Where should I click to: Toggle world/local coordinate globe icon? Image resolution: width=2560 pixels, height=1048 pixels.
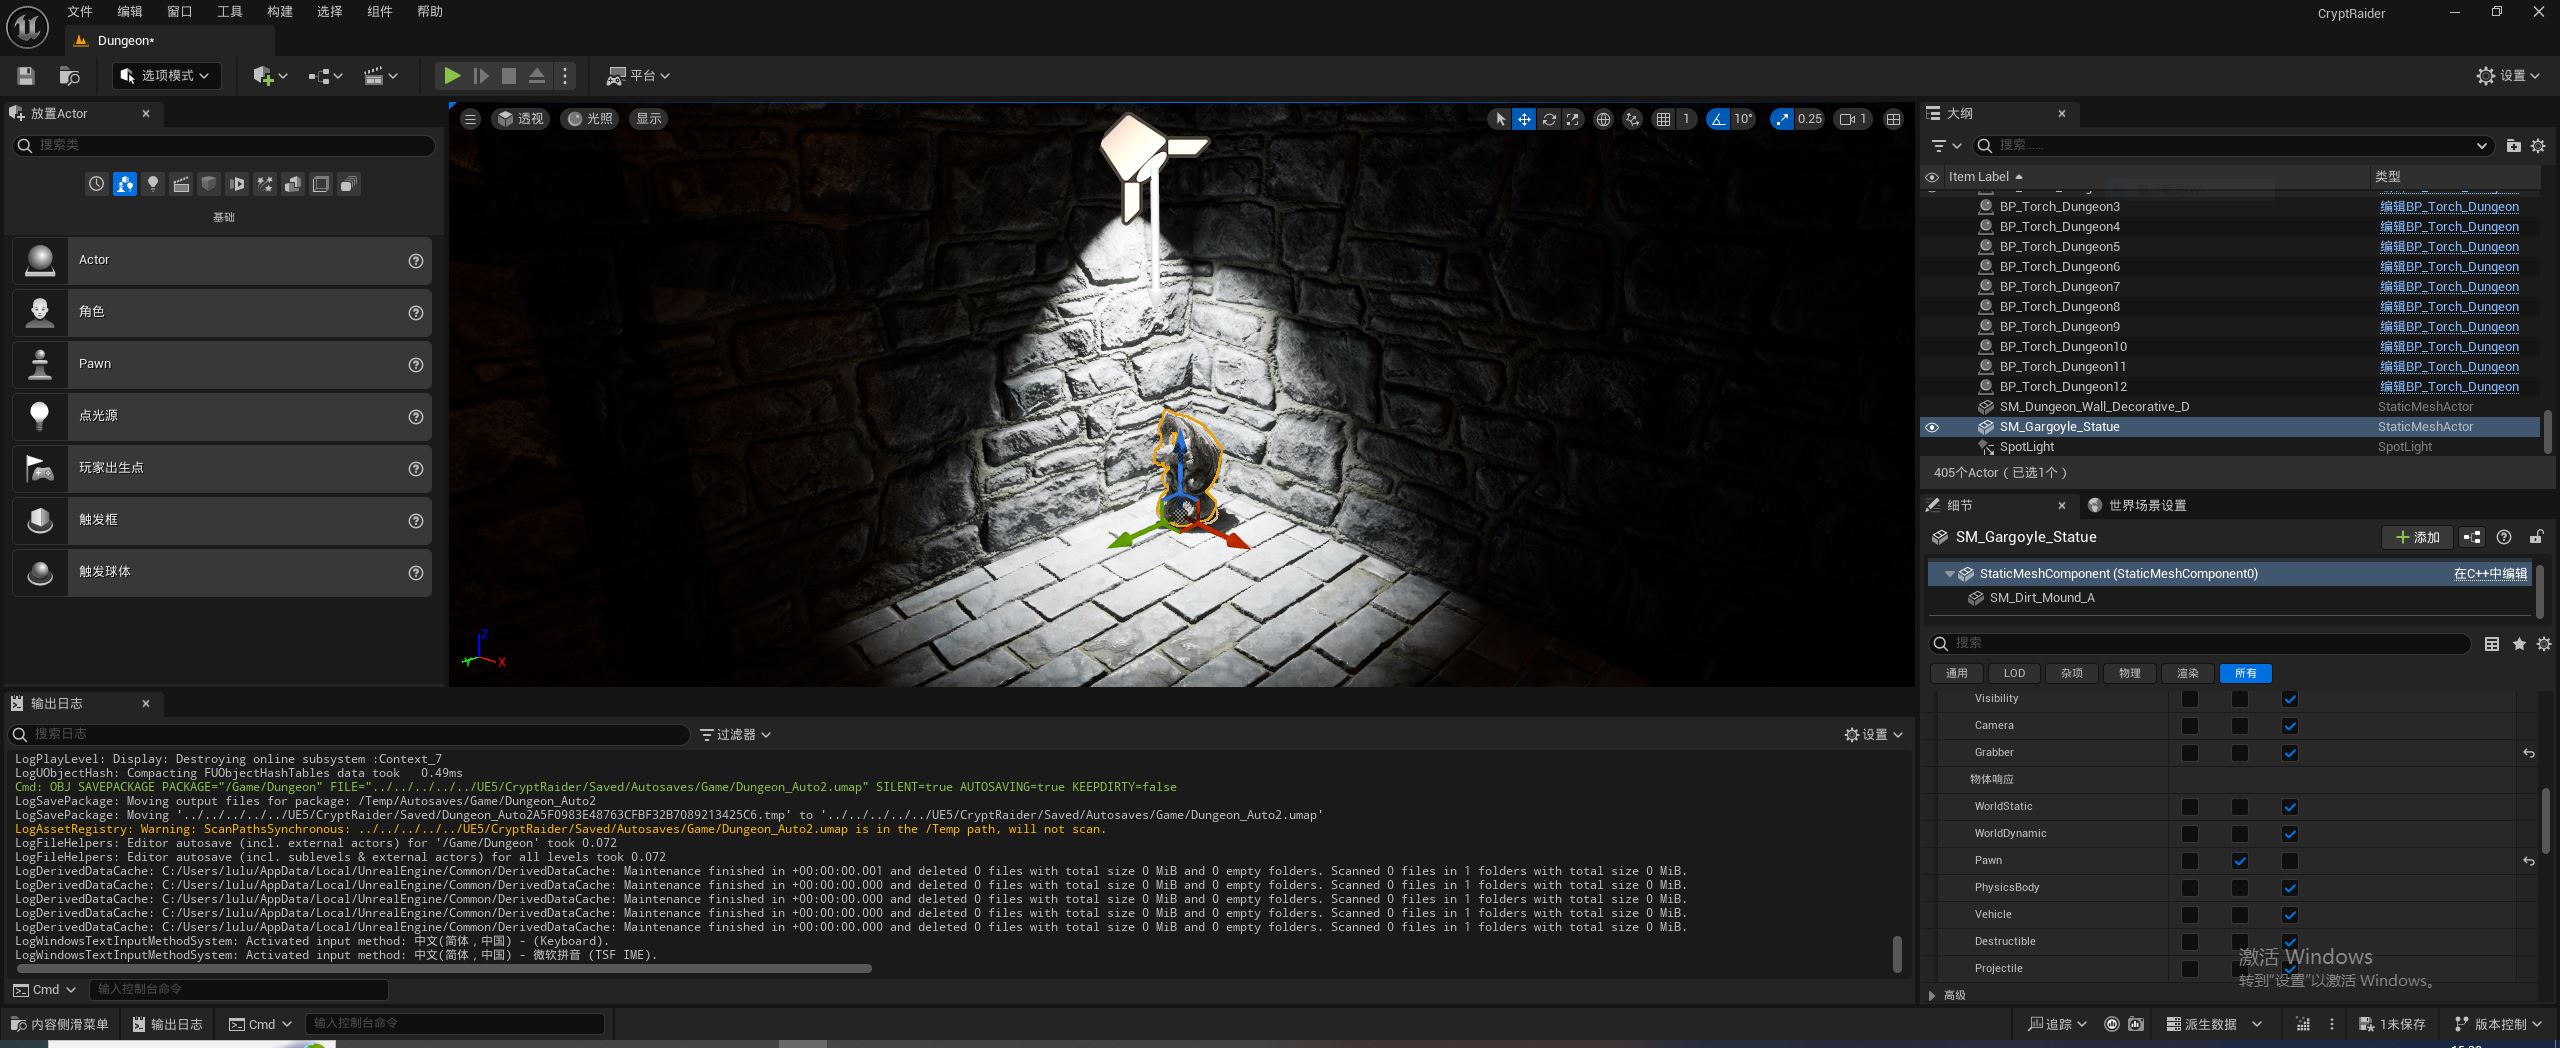1603,119
